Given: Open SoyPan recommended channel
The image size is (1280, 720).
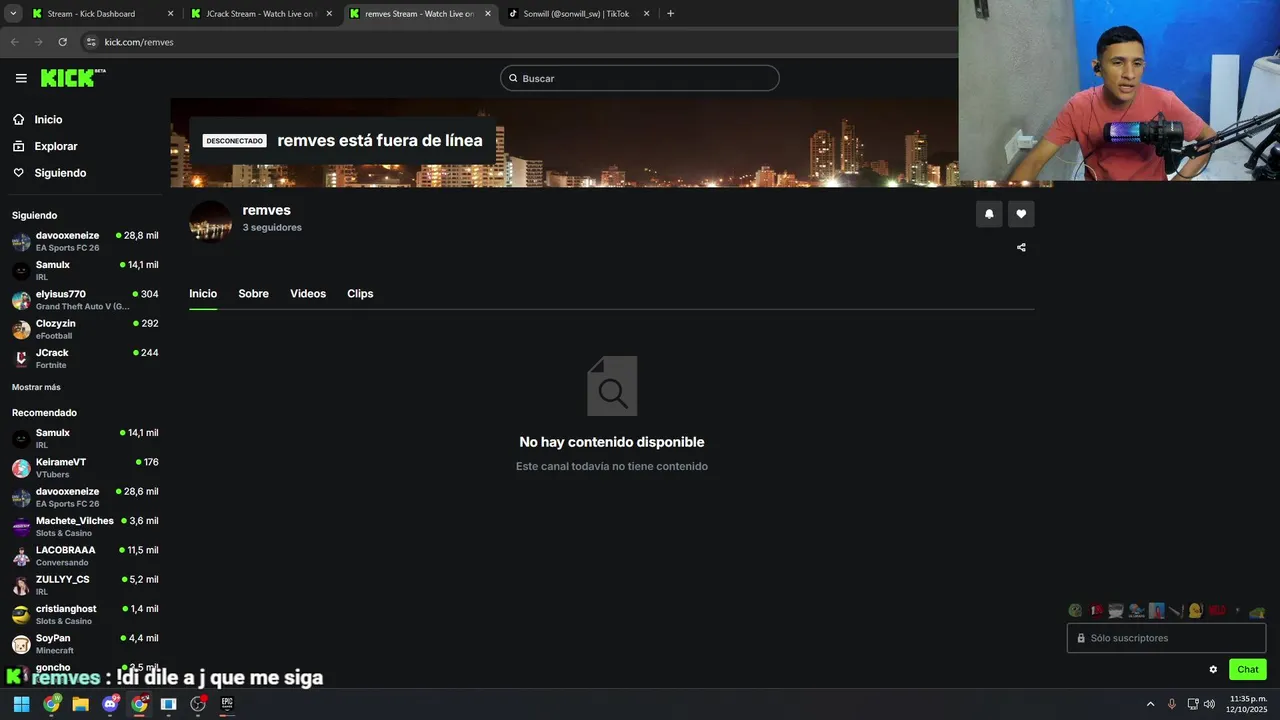Looking at the screenshot, I should click(85, 644).
